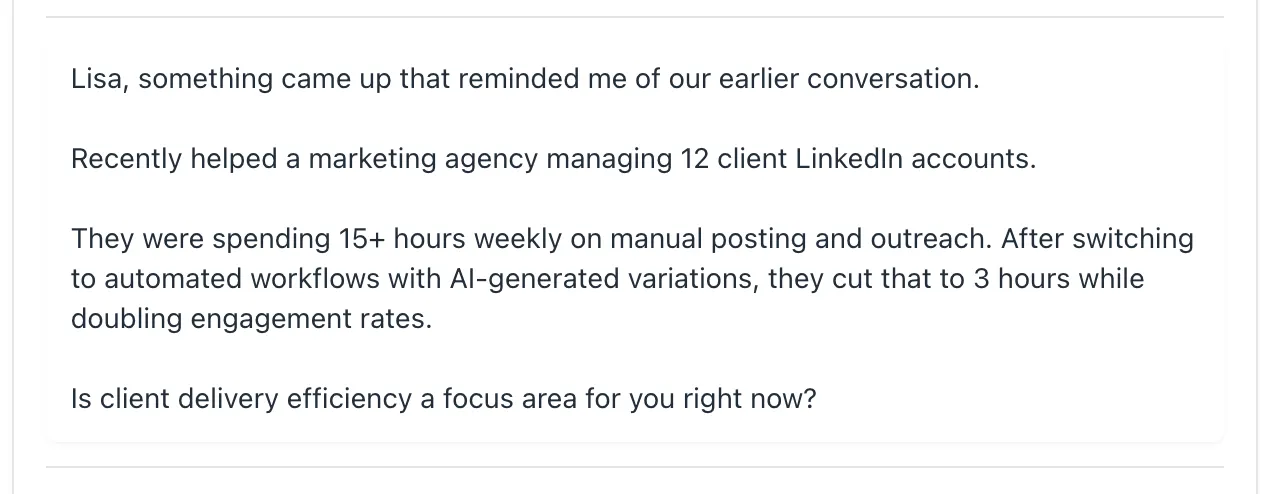
Task: Click the number "12" before client
Action: point(694,160)
